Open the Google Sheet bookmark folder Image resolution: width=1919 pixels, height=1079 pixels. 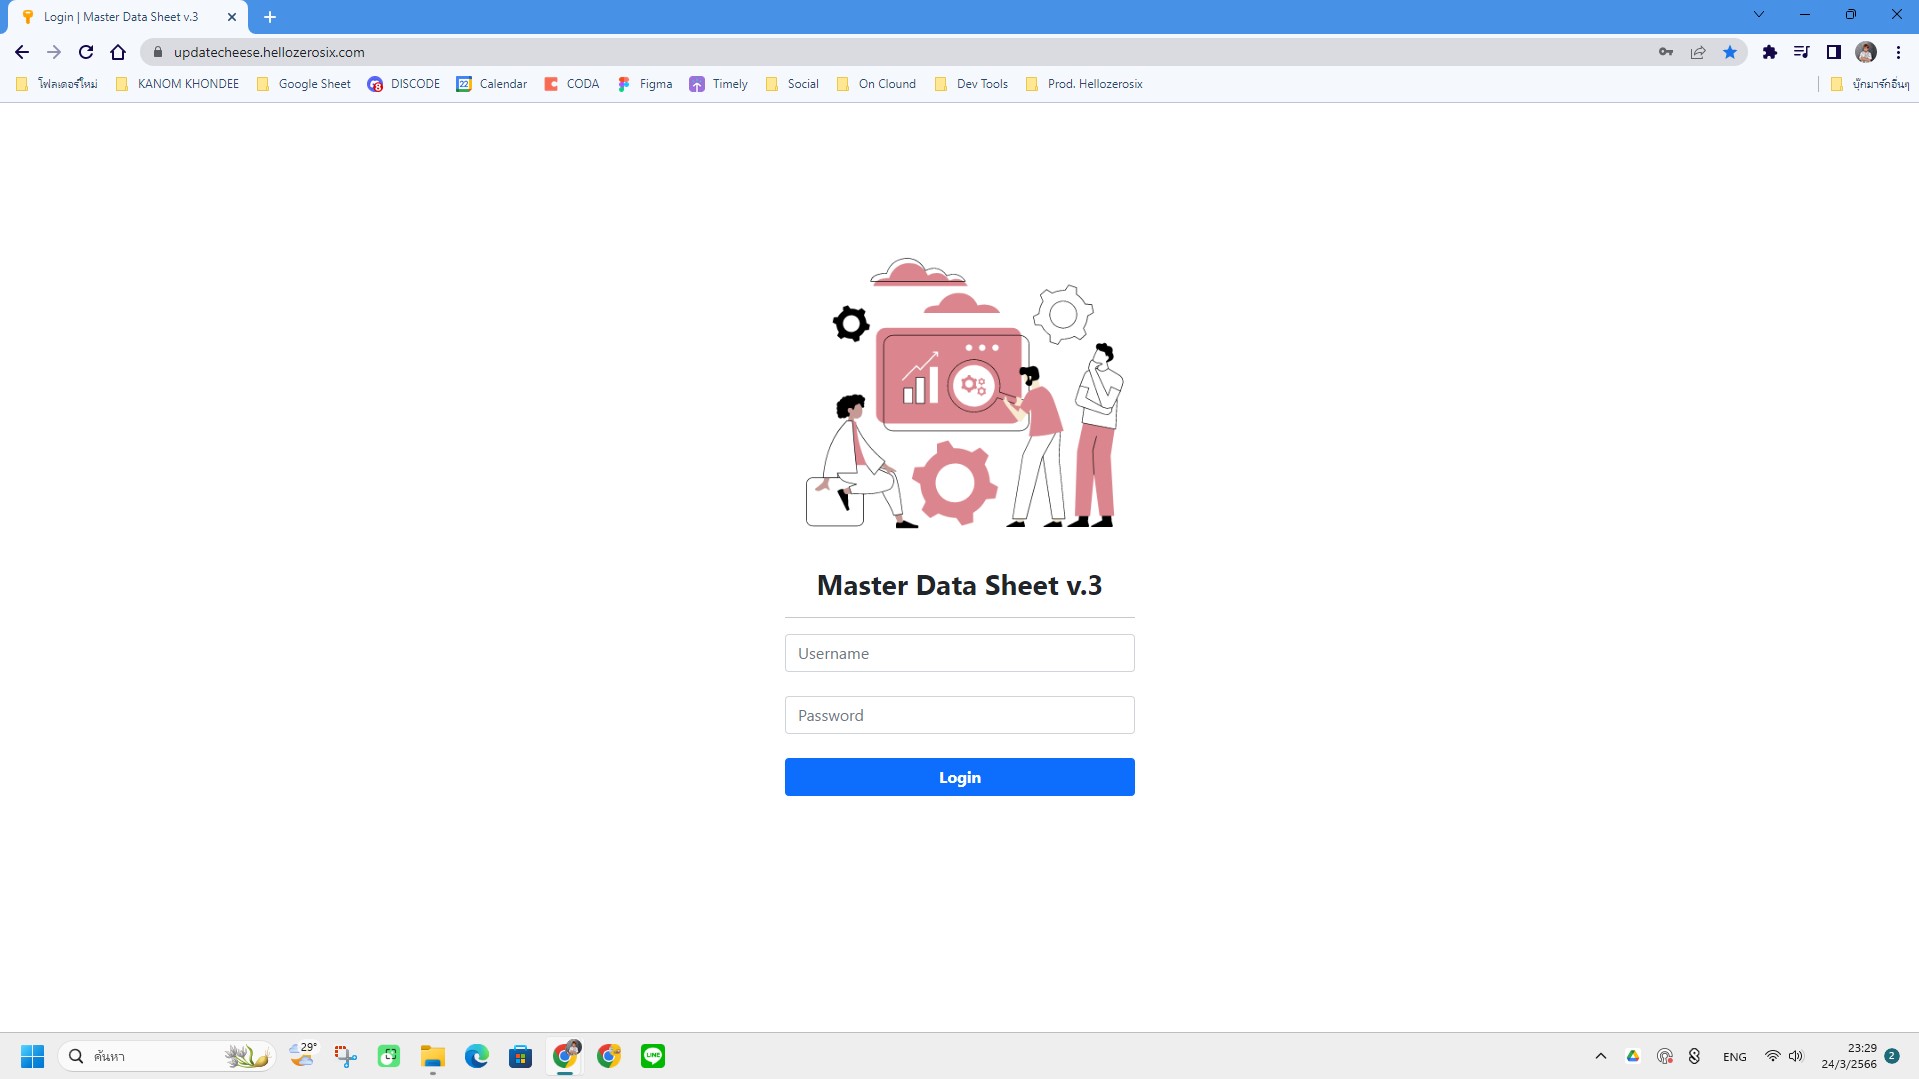pos(304,84)
